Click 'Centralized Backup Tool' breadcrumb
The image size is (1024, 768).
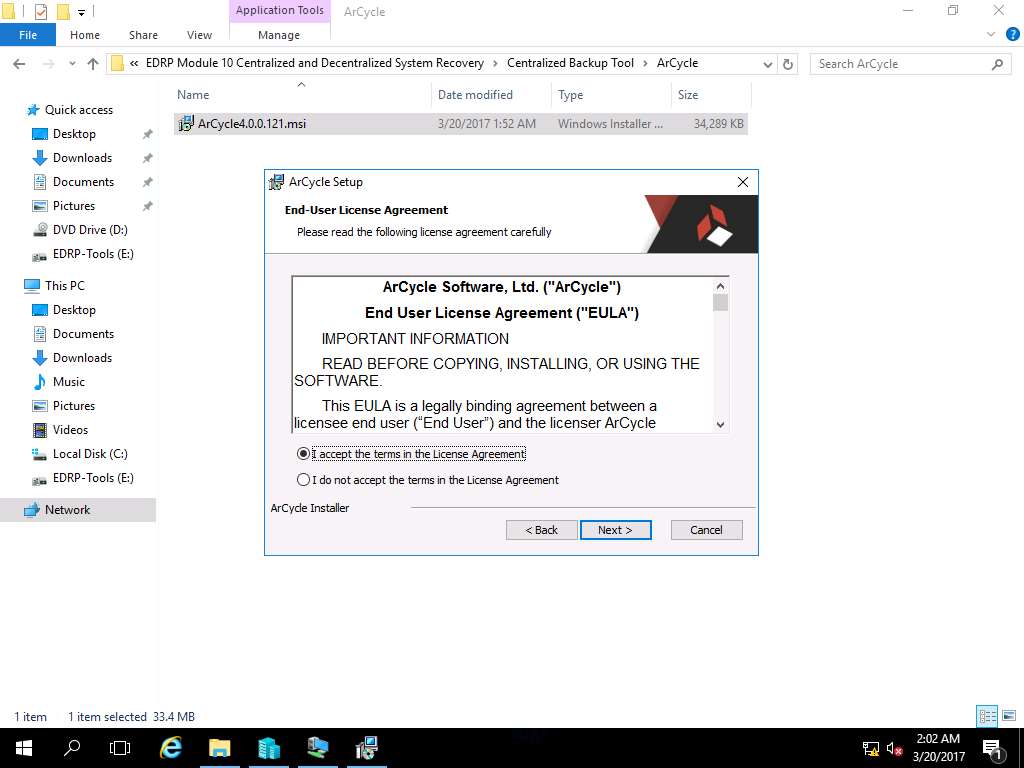pyautogui.click(x=570, y=63)
